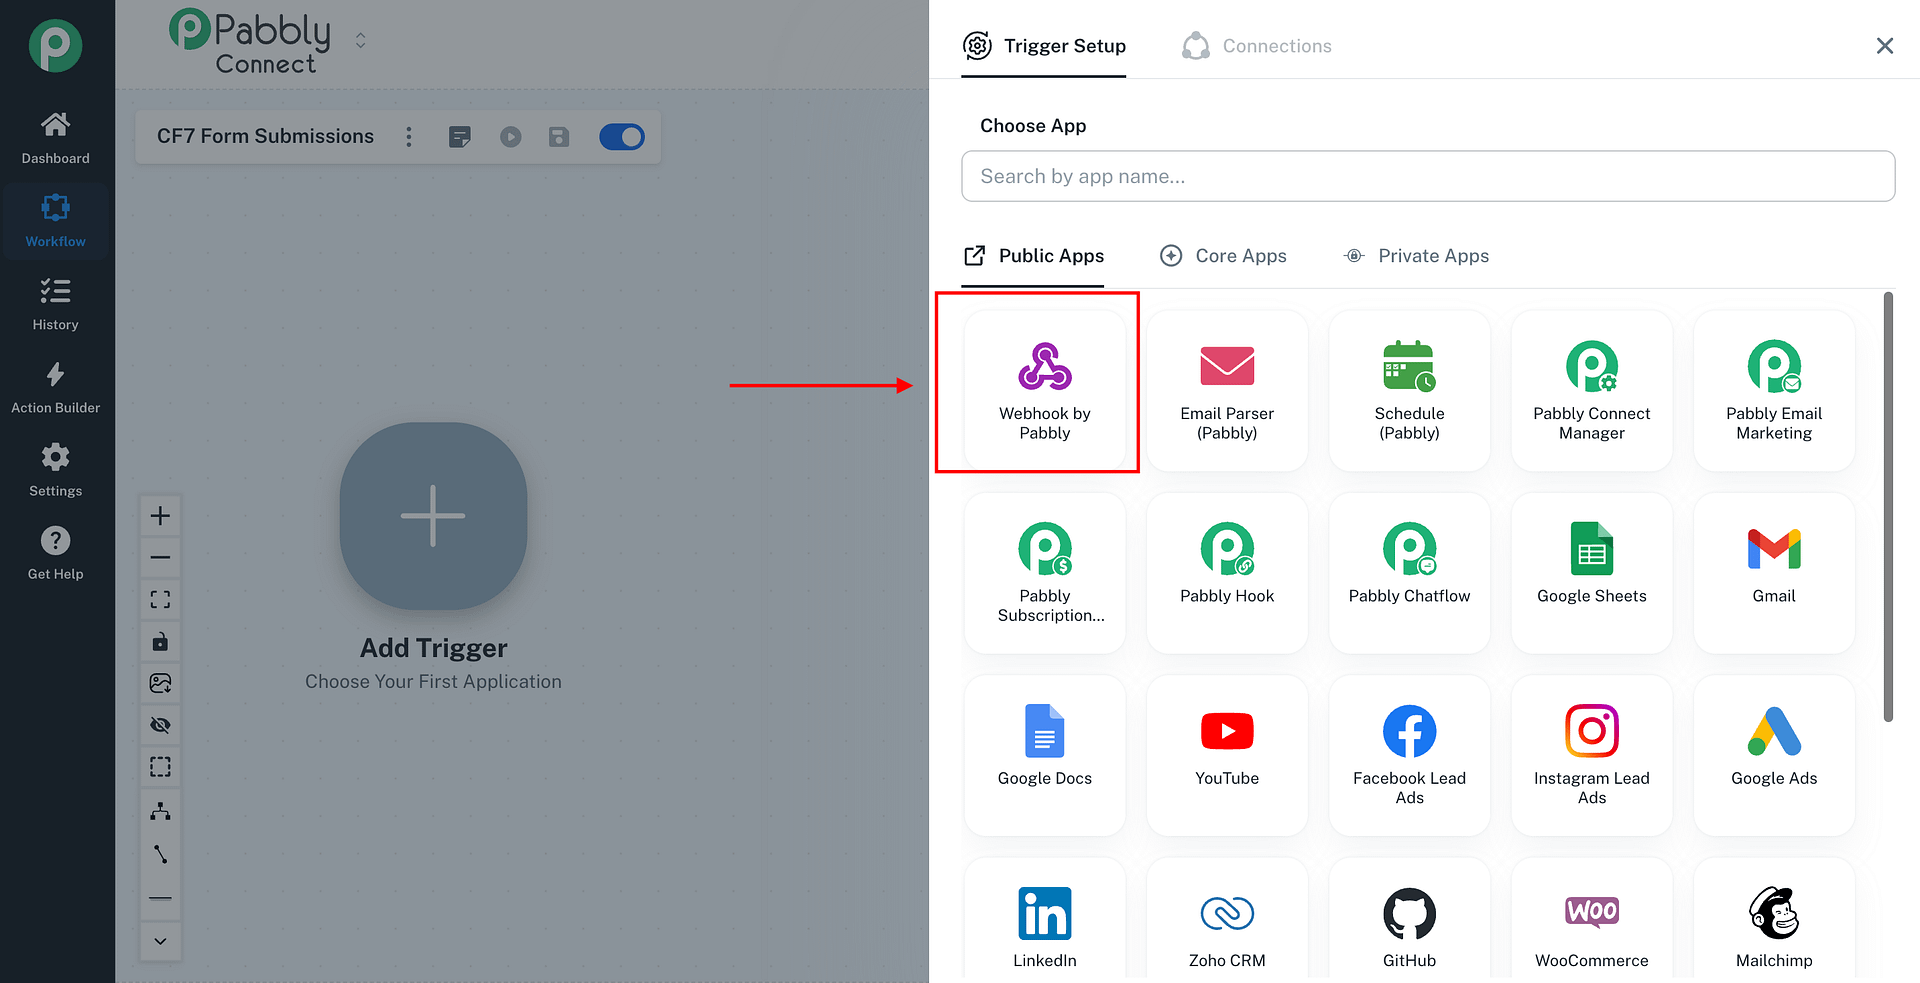Screen dimensions: 1920x983
Task: Click the auto-layout hierarchy icon
Action: (x=160, y=811)
